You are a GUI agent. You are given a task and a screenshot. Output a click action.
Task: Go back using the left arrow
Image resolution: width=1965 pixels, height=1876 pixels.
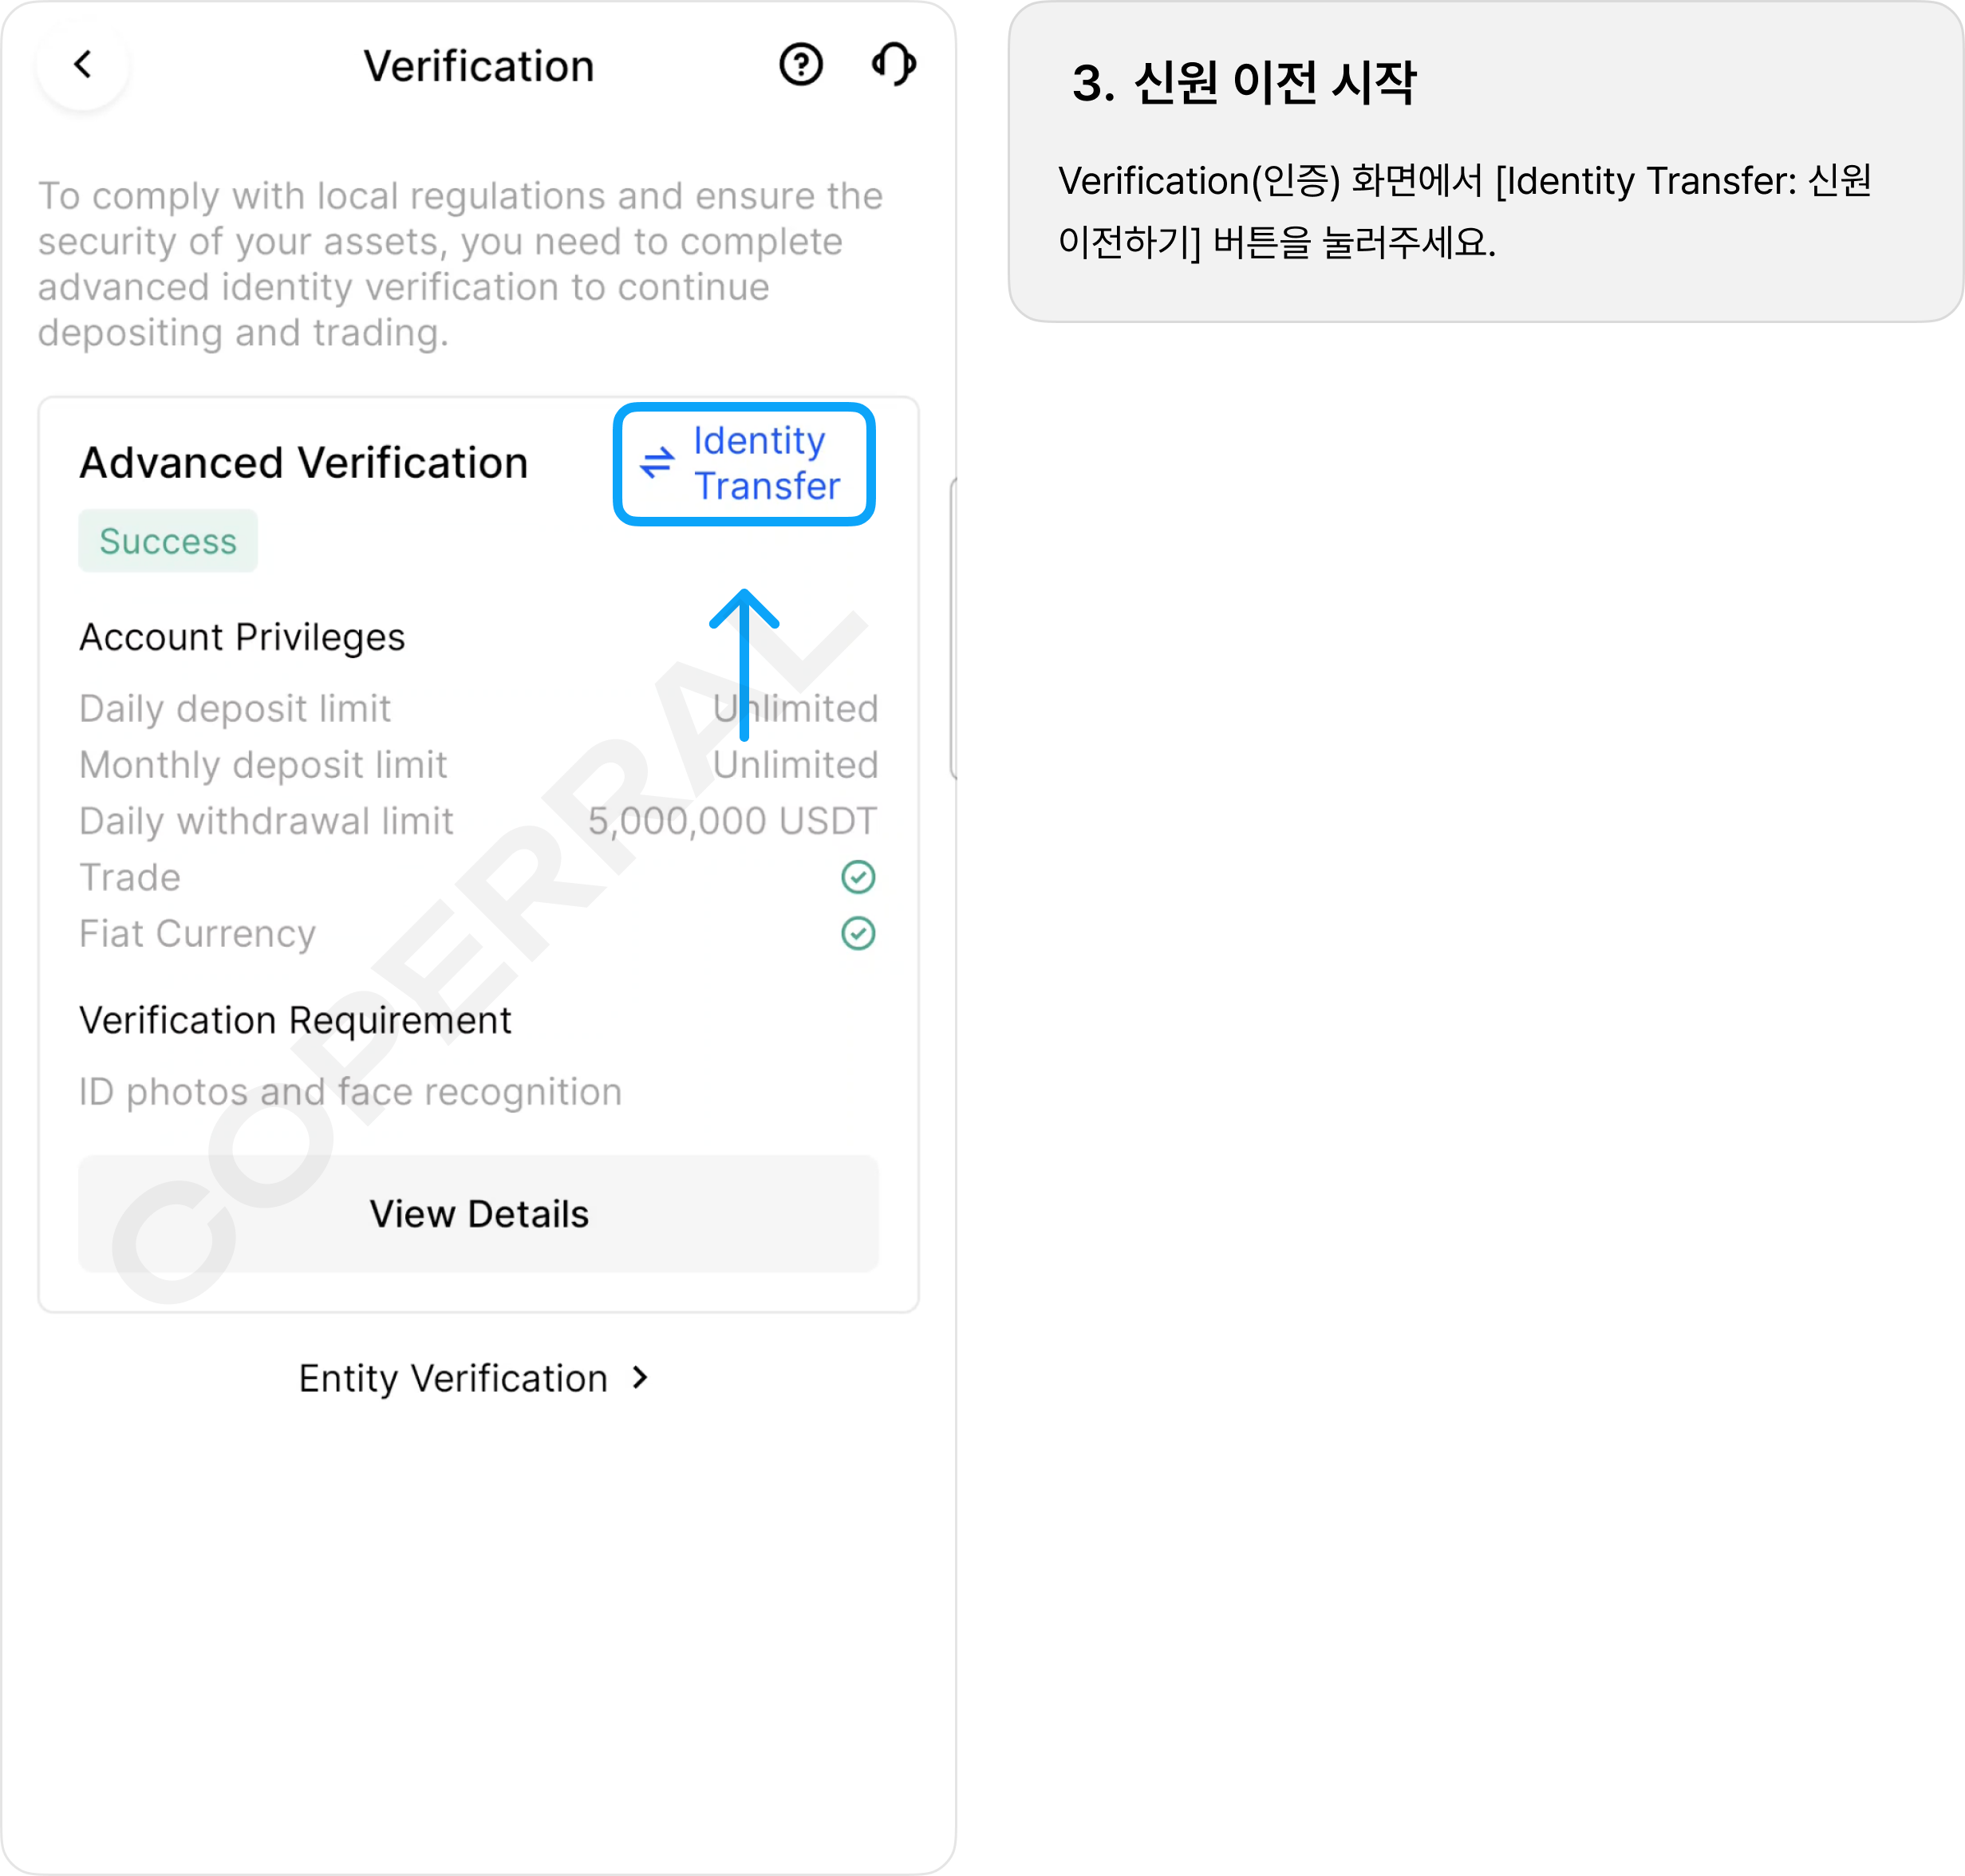(82, 65)
